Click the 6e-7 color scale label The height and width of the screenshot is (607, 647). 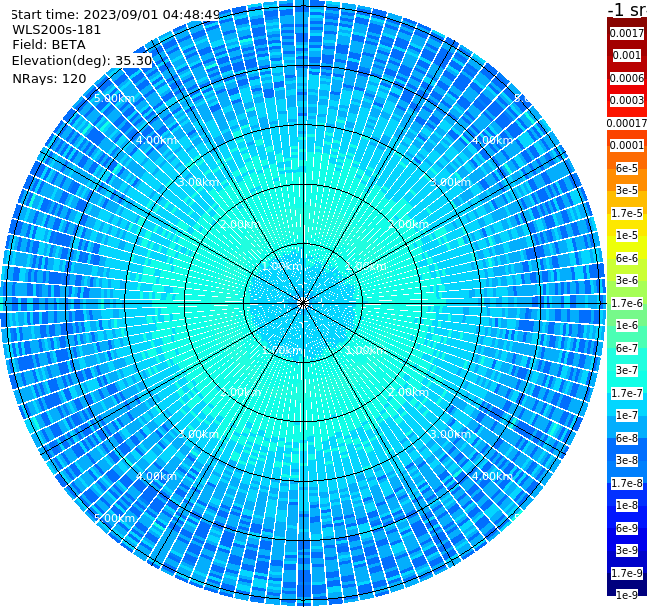click(627, 348)
